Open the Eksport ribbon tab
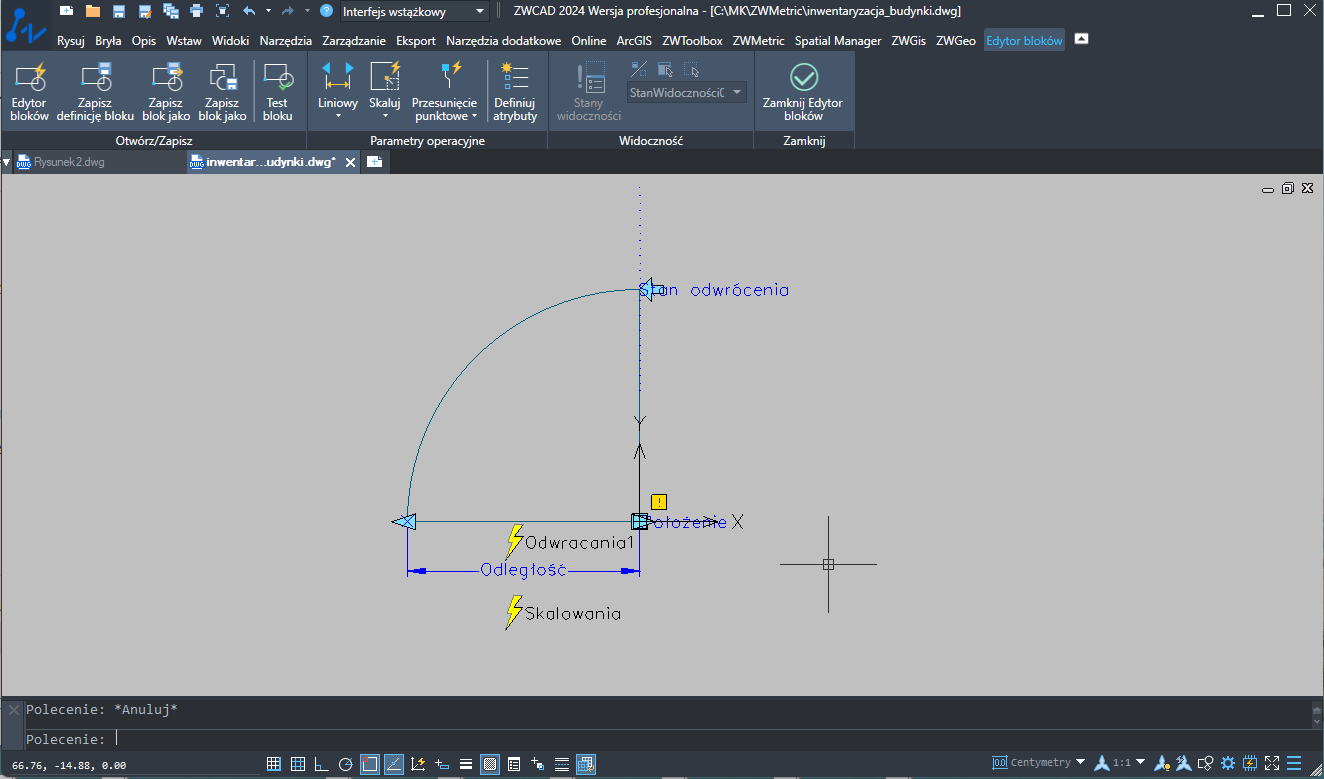Image resolution: width=1324 pixels, height=779 pixels. [x=416, y=41]
